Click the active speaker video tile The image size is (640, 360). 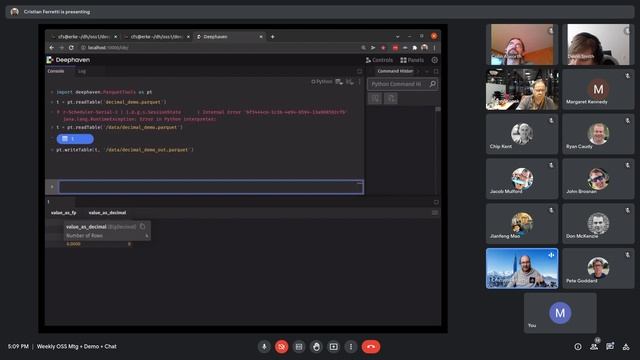522,268
